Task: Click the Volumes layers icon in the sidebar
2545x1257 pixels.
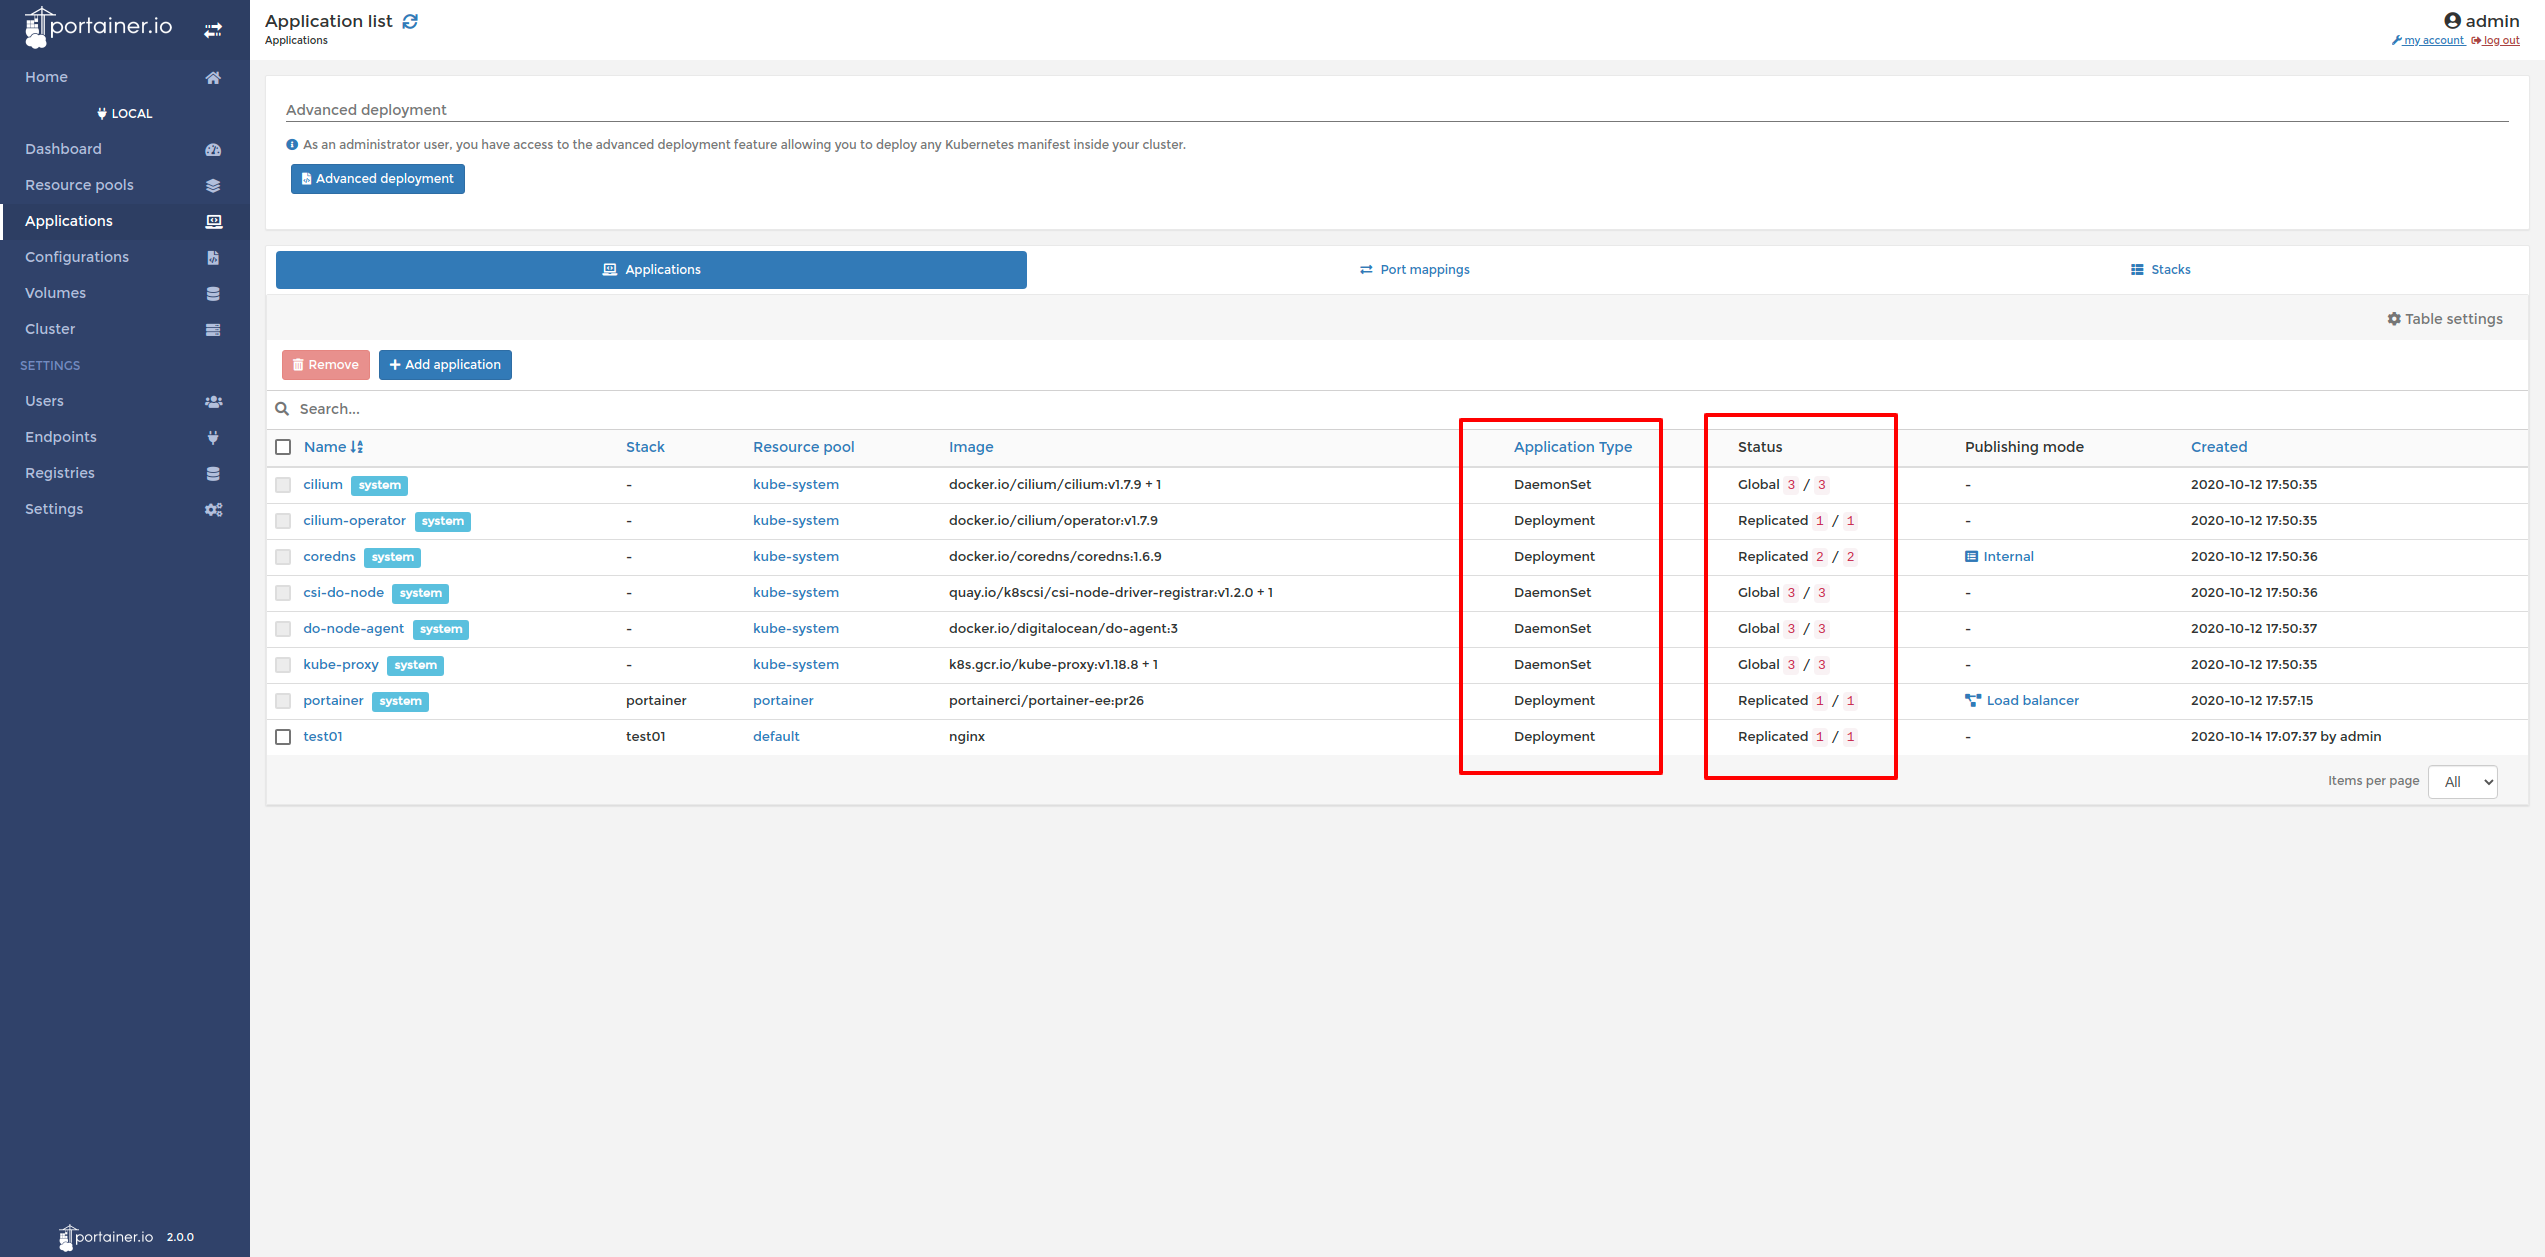Action: 213,293
